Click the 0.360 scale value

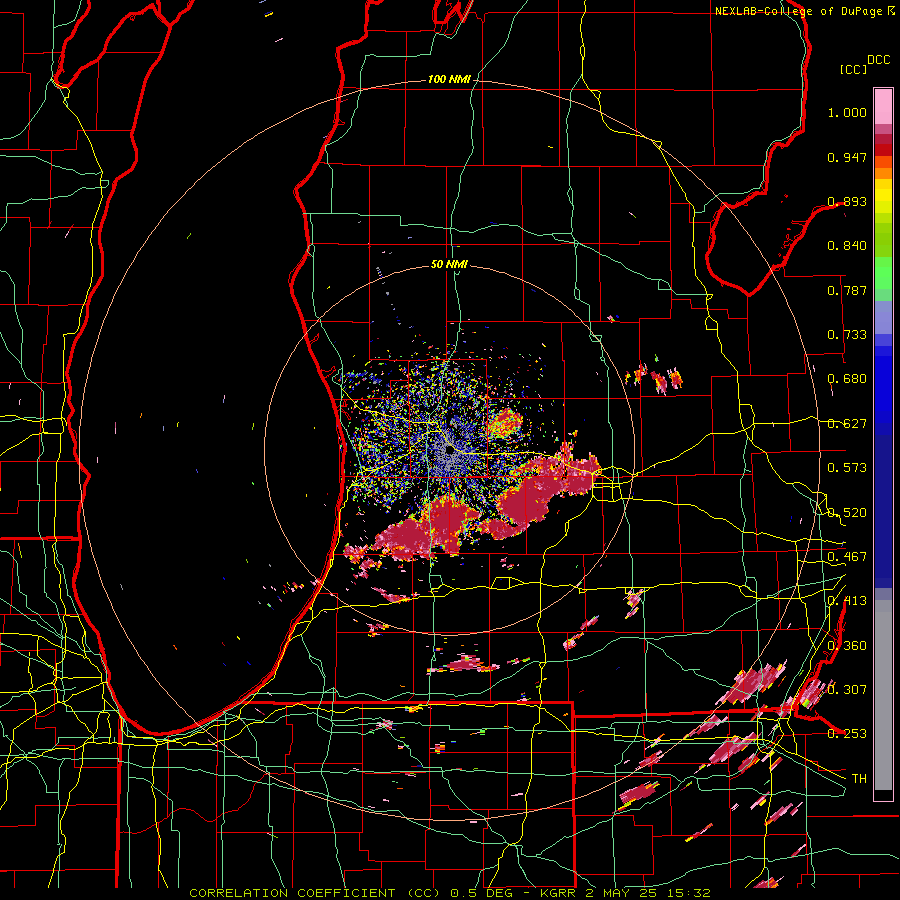[x=847, y=646]
